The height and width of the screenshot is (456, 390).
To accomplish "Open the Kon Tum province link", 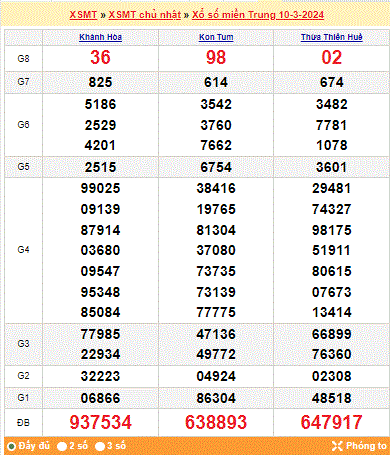I will tap(216, 37).
